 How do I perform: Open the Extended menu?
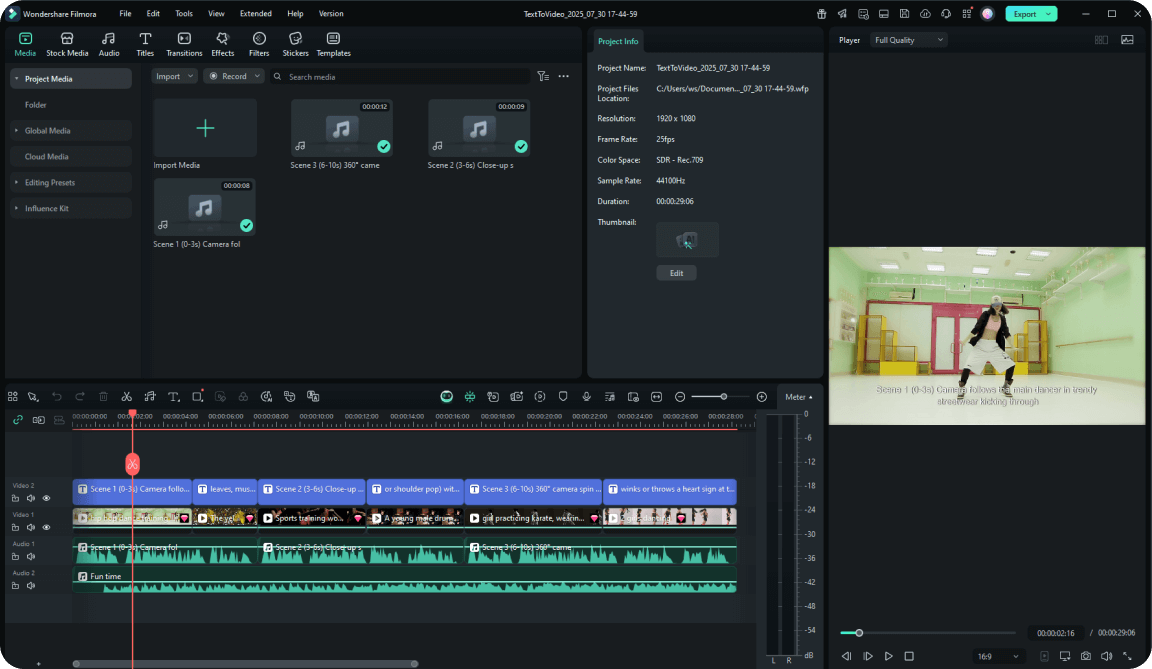tap(256, 14)
